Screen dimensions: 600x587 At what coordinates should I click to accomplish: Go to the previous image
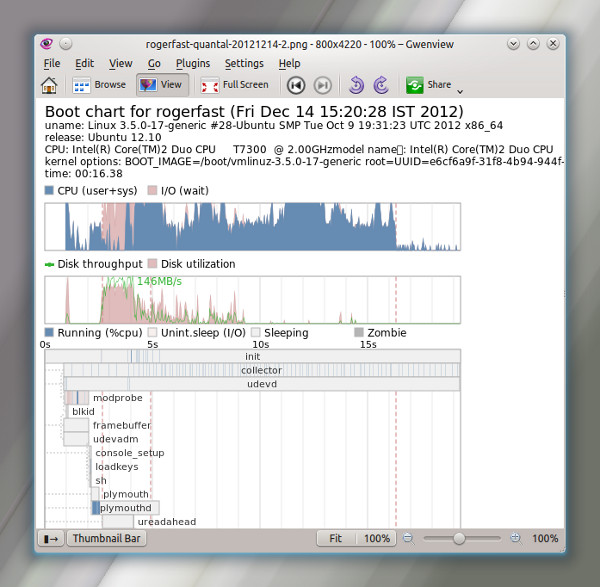pyautogui.click(x=296, y=85)
